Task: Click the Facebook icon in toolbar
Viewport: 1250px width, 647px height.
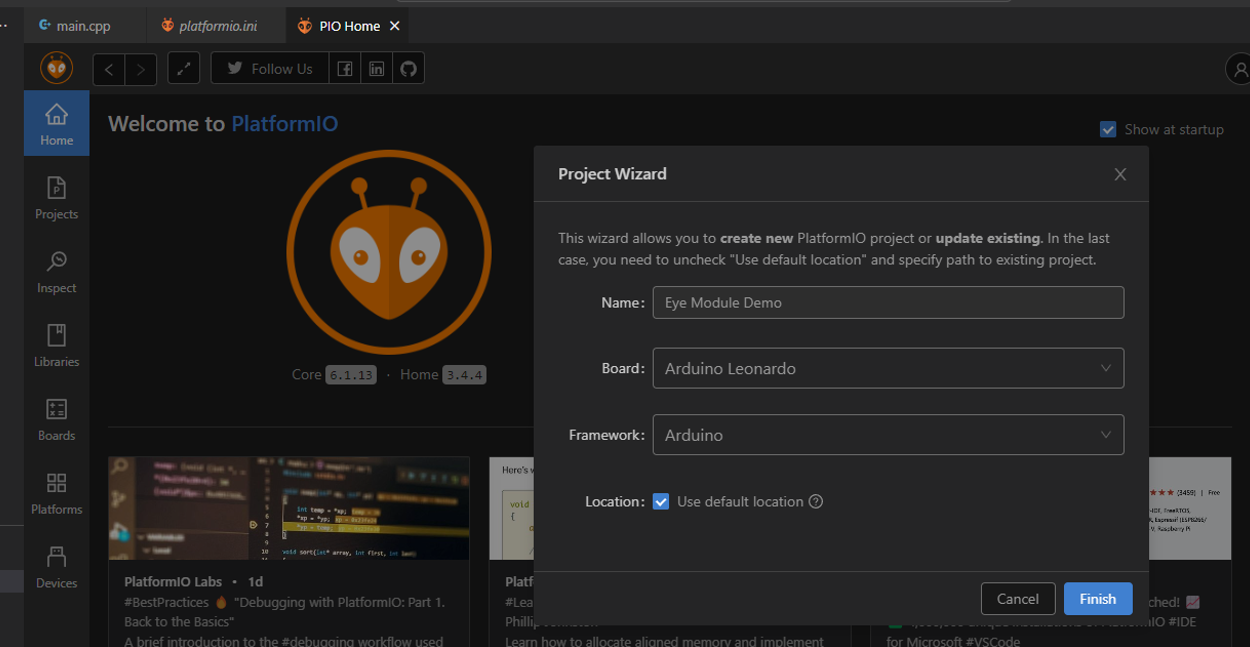Action: [344, 69]
